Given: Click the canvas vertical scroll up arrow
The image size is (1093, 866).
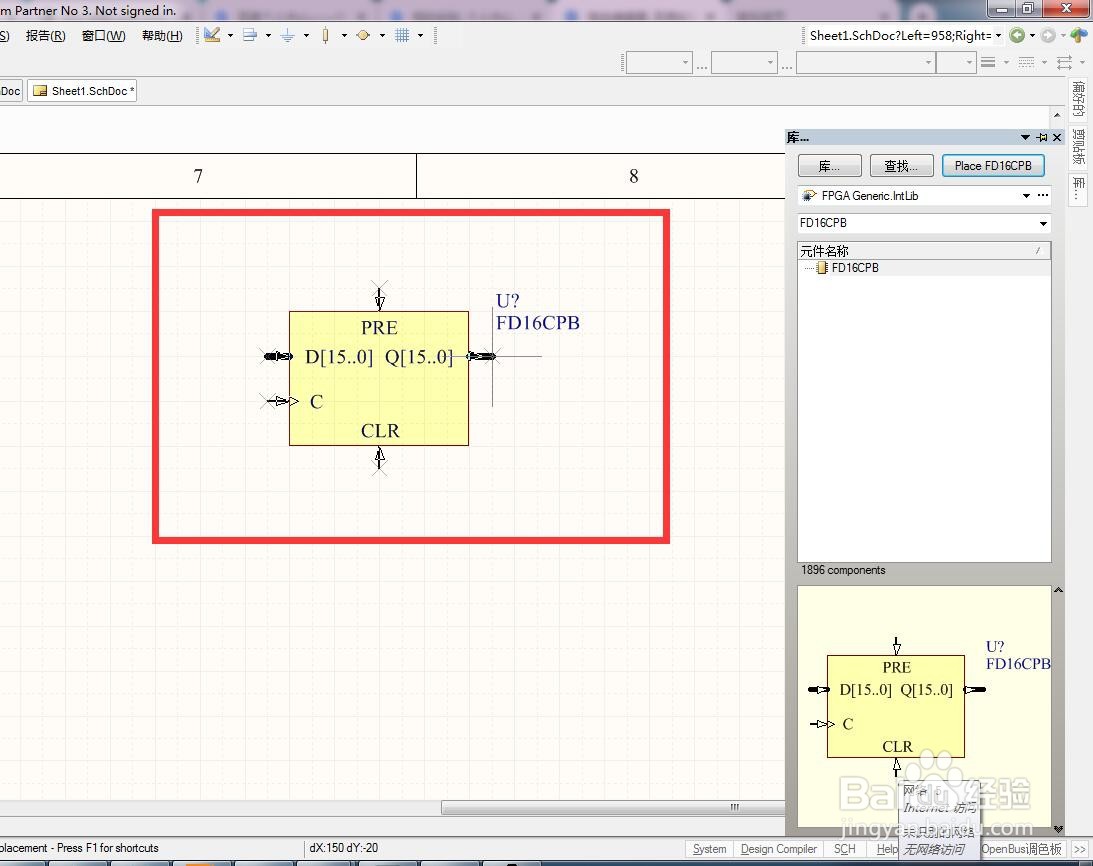Looking at the screenshot, I should click(x=1057, y=115).
